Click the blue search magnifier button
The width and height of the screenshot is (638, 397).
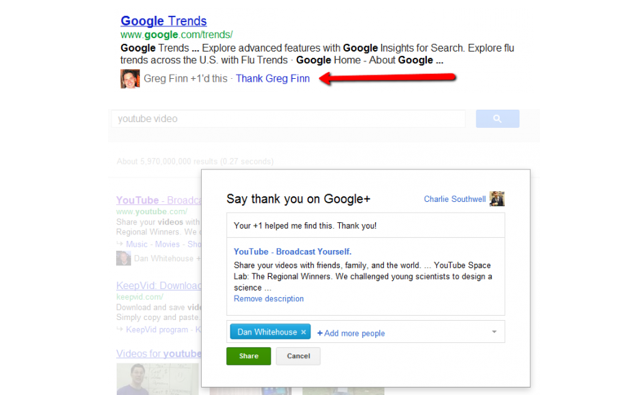tap(497, 119)
